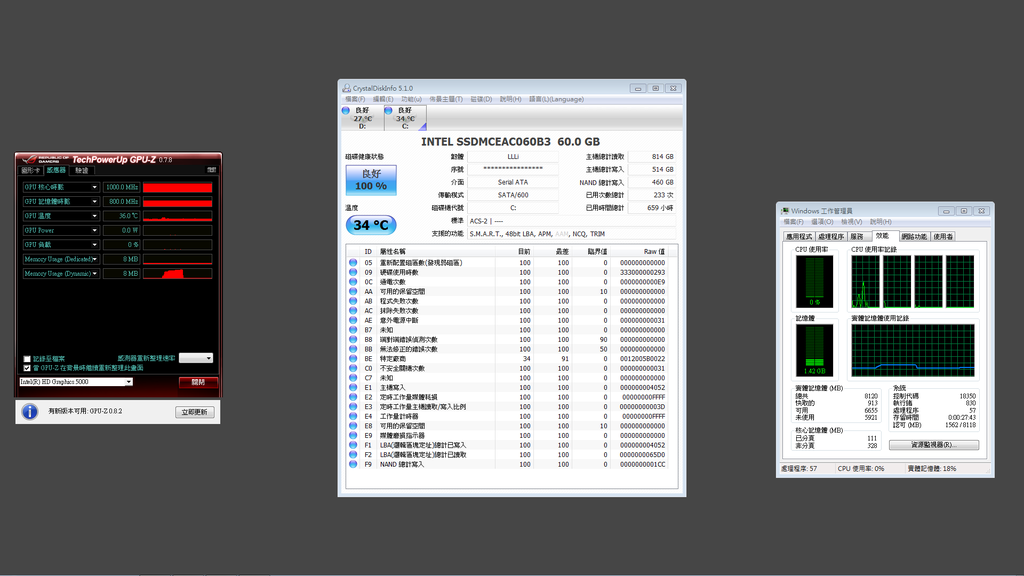Screen dimensions: 1024x576
Task: Click the 屬性名稱 column header
Action: pos(392,251)
